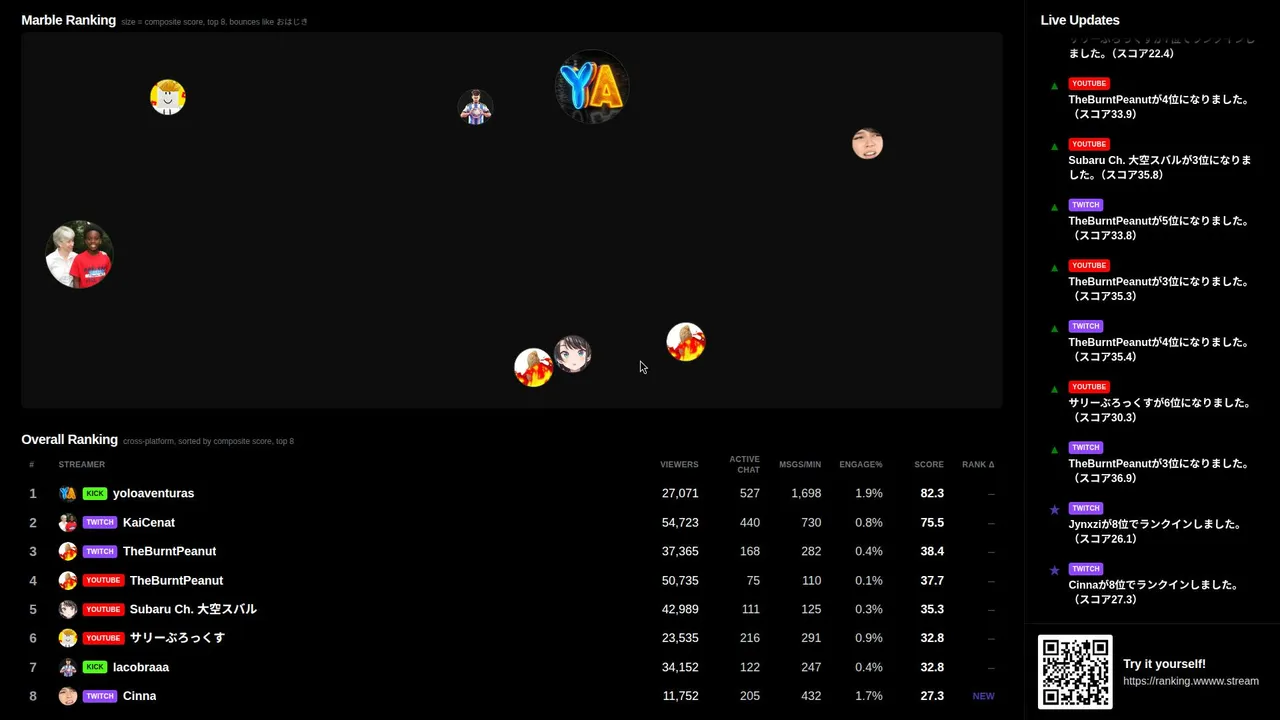Click the ENGAGE% column header
This screenshot has height=720, width=1280.
coord(861,465)
